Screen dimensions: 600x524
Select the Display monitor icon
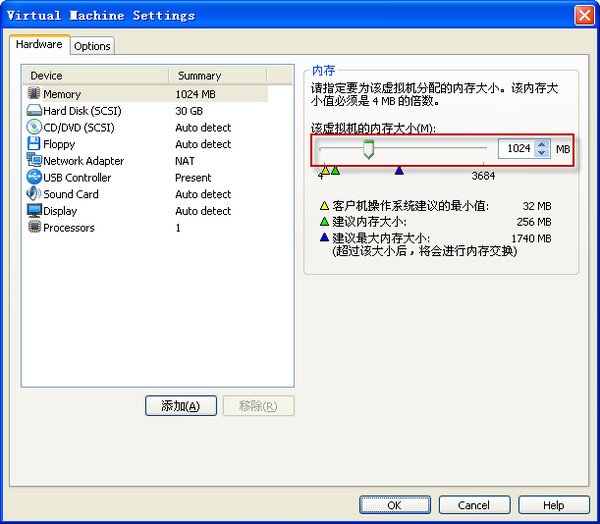tap(34, 210)
